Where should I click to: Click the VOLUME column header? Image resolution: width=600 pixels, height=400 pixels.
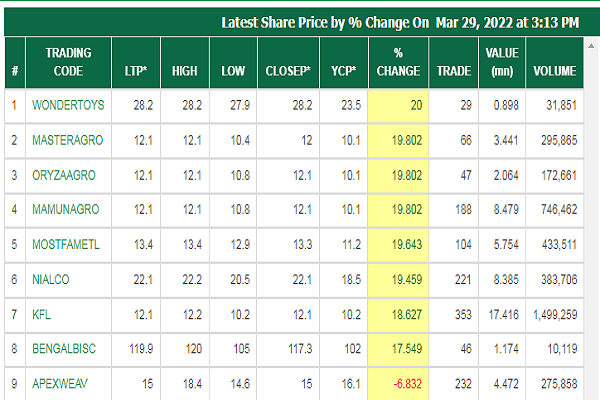pos(555,62)
